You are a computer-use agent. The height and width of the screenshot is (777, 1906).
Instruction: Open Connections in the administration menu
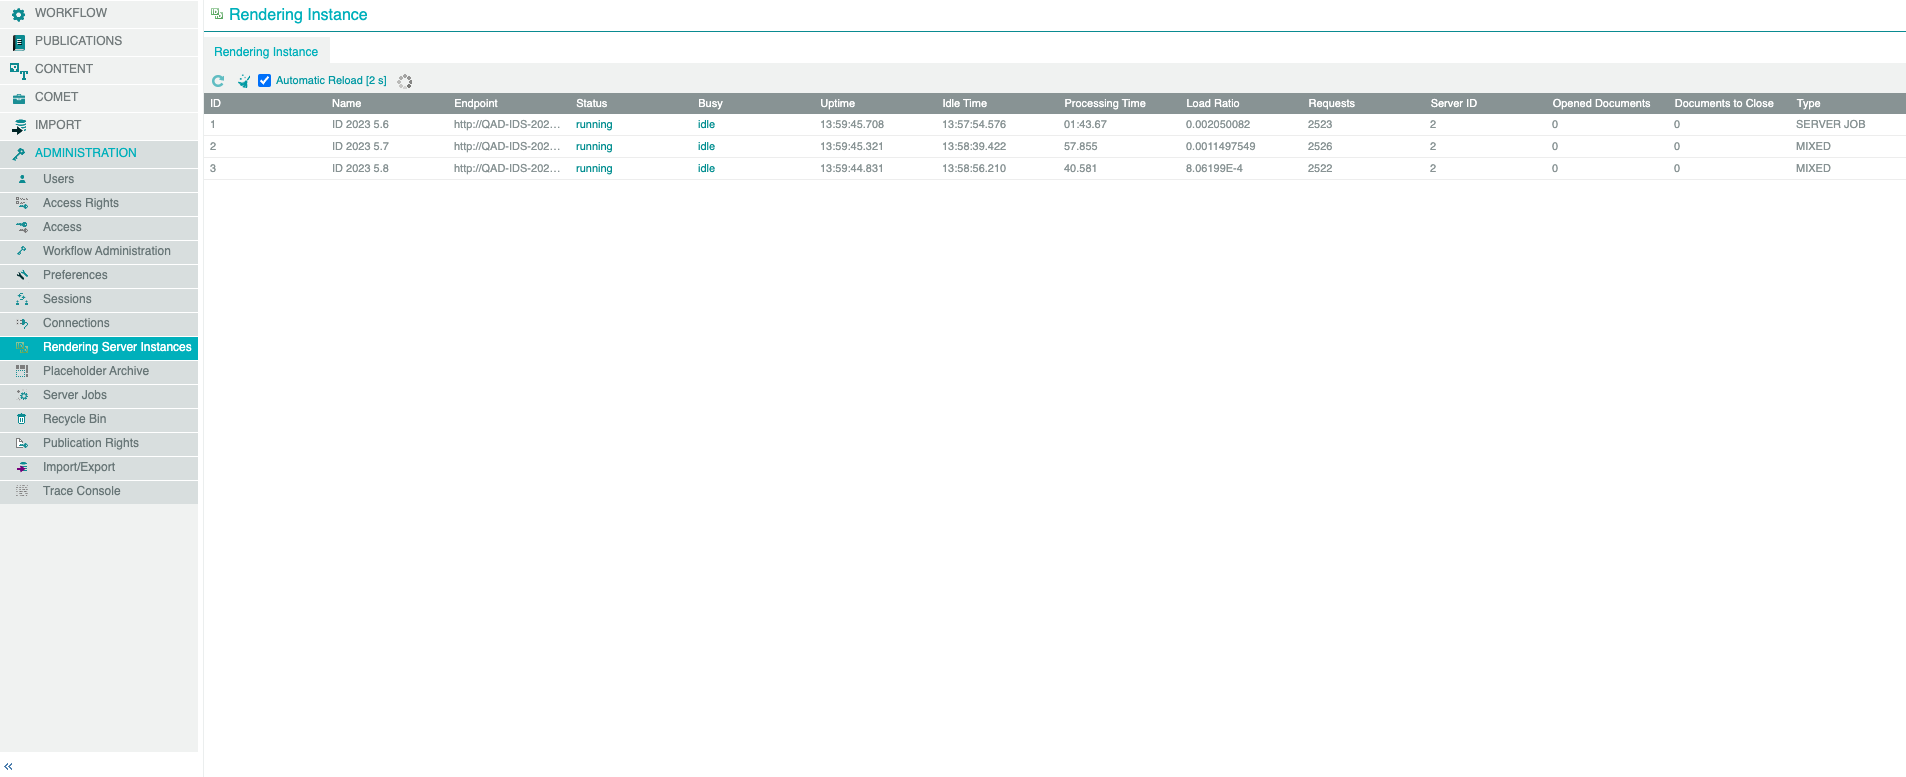(76, 324)
